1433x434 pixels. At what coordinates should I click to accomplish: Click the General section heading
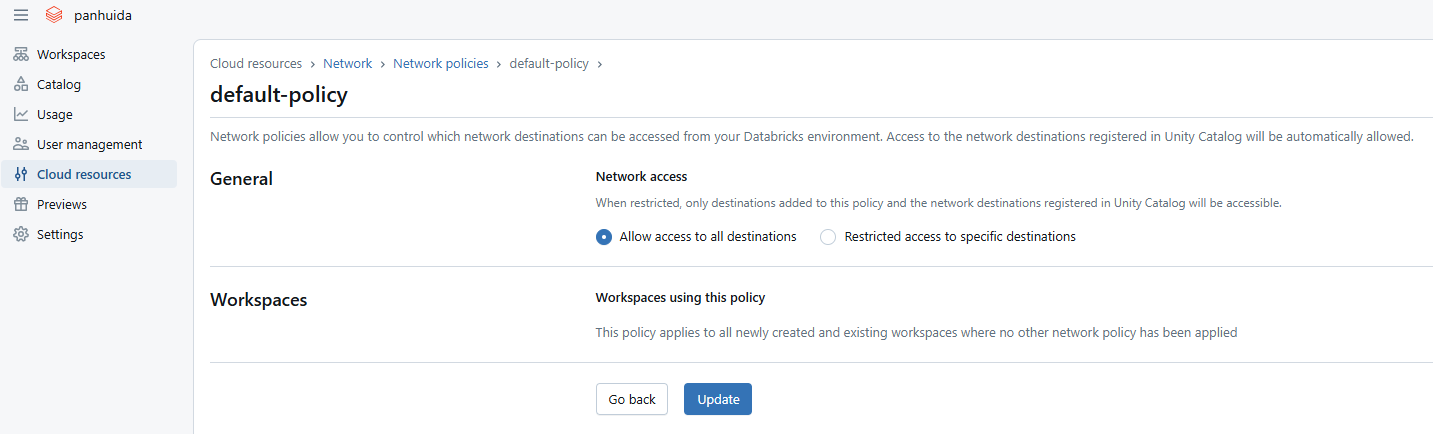click(x=241, y=179)
